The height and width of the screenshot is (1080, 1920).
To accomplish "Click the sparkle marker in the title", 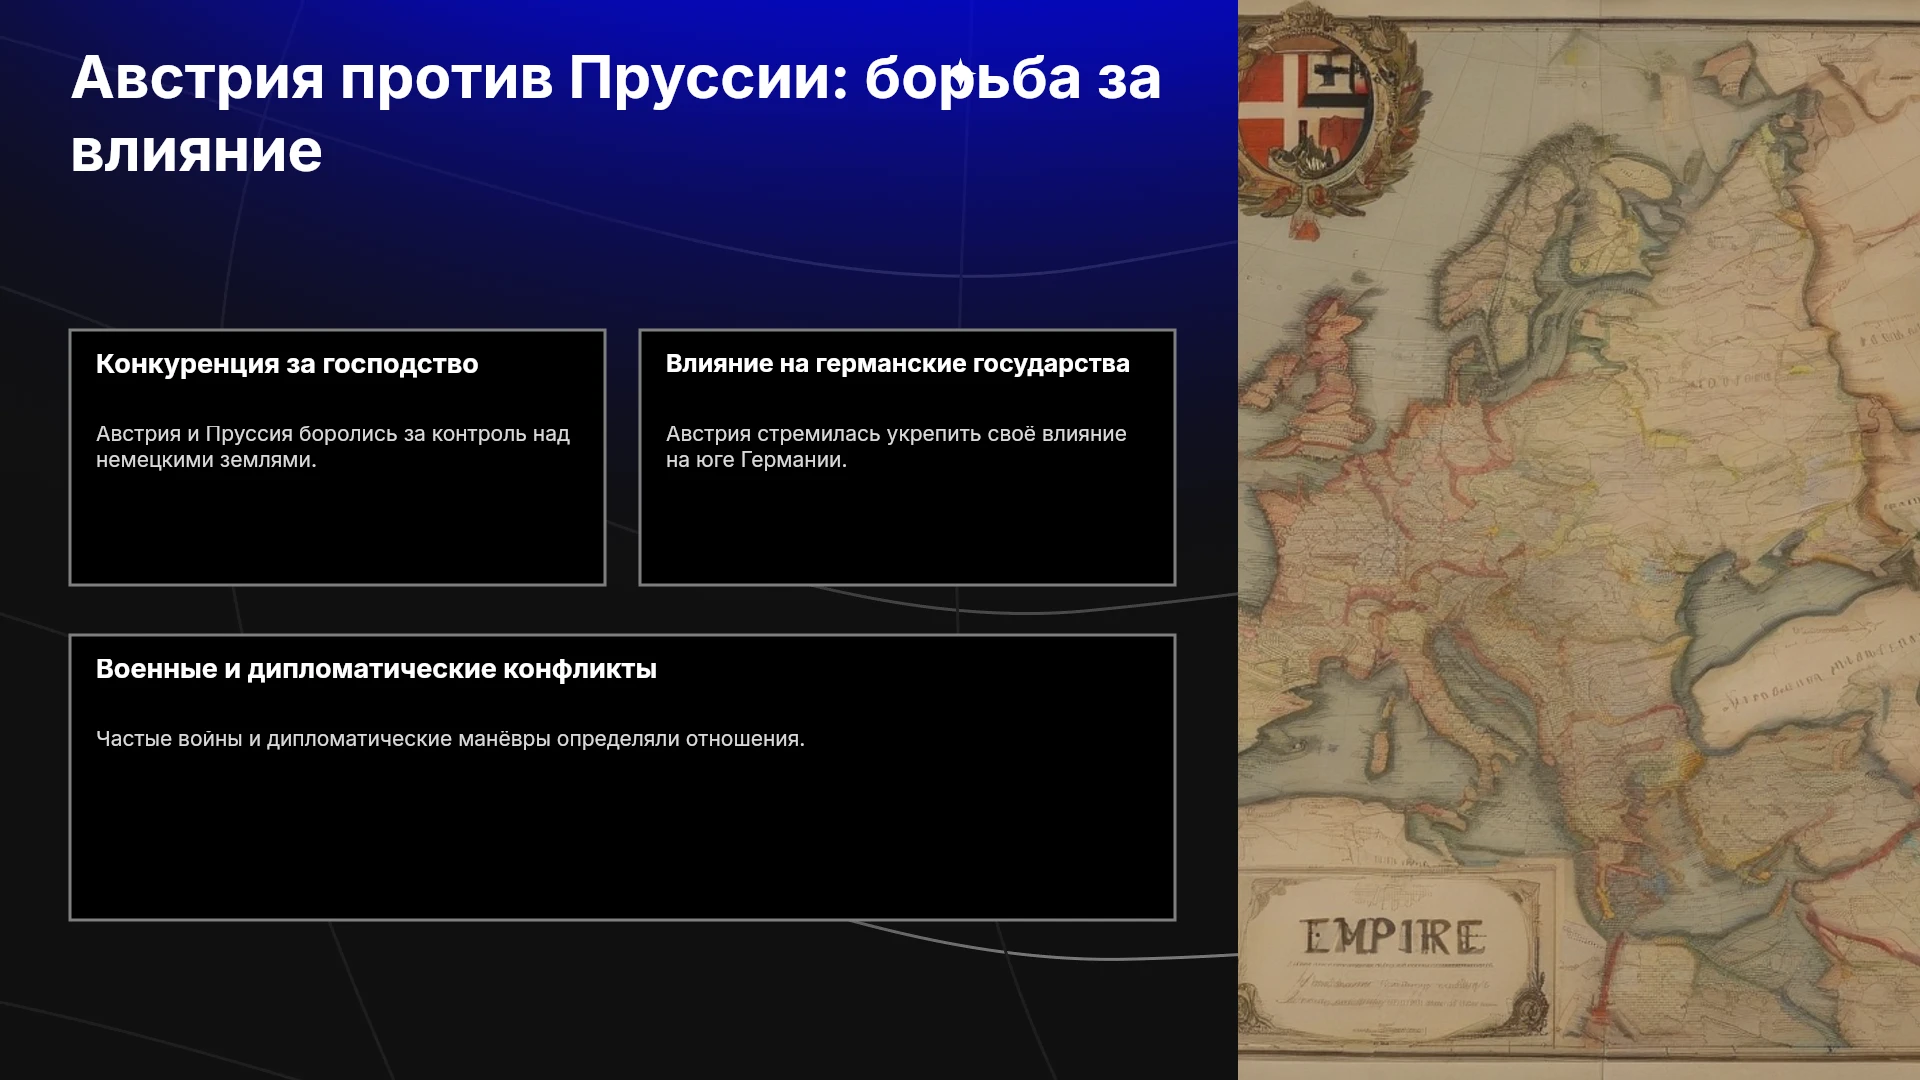I will tap(959, 75).
